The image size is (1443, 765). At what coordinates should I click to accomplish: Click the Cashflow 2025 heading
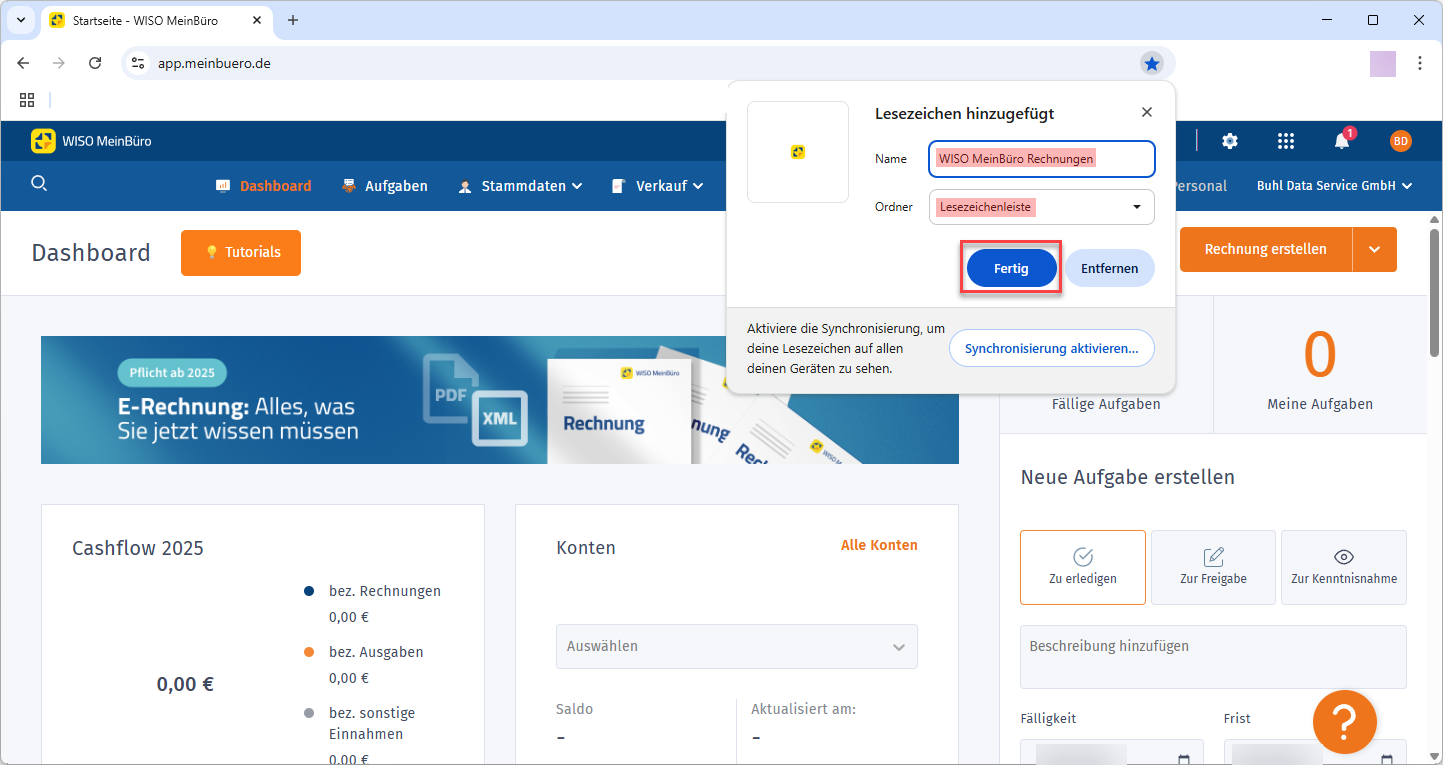click(138, 548)
